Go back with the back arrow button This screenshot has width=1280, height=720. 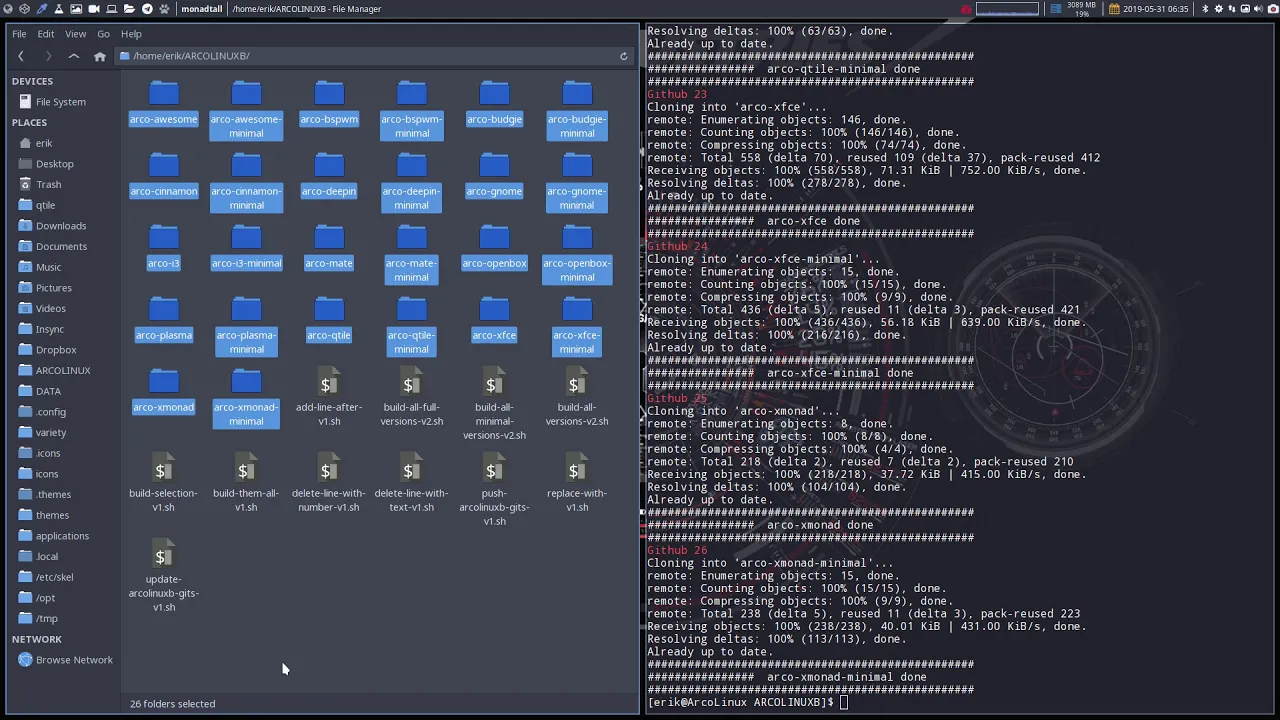click(21, 56)
